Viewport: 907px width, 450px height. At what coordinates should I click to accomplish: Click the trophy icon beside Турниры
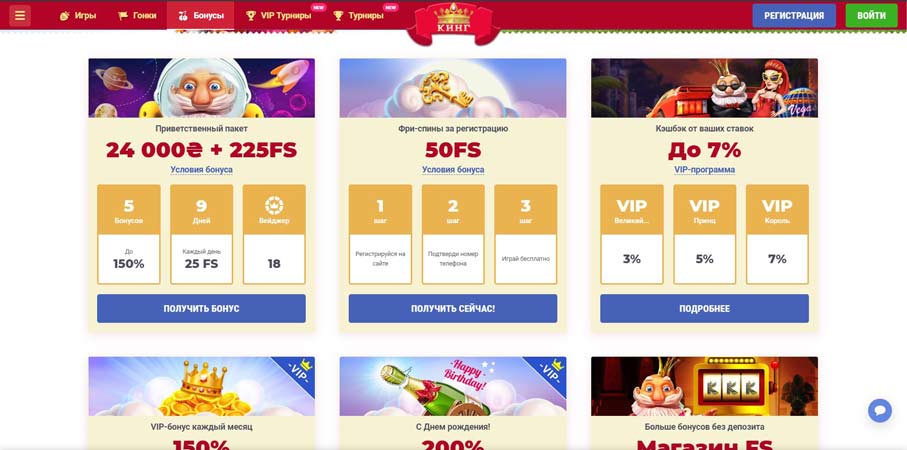click(338, 16)
